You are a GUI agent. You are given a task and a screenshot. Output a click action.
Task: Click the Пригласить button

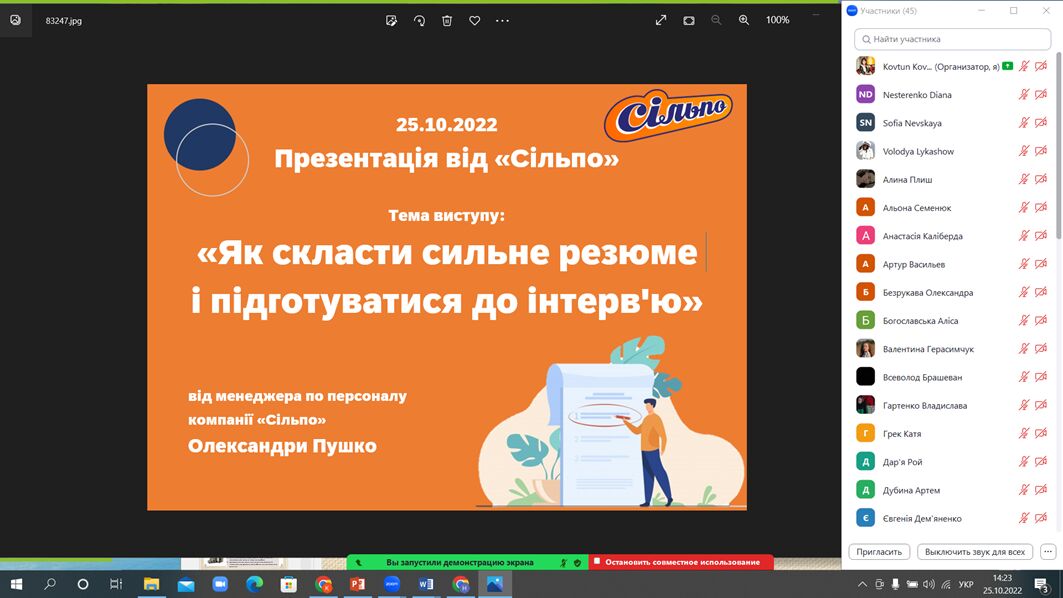point(879,552)
